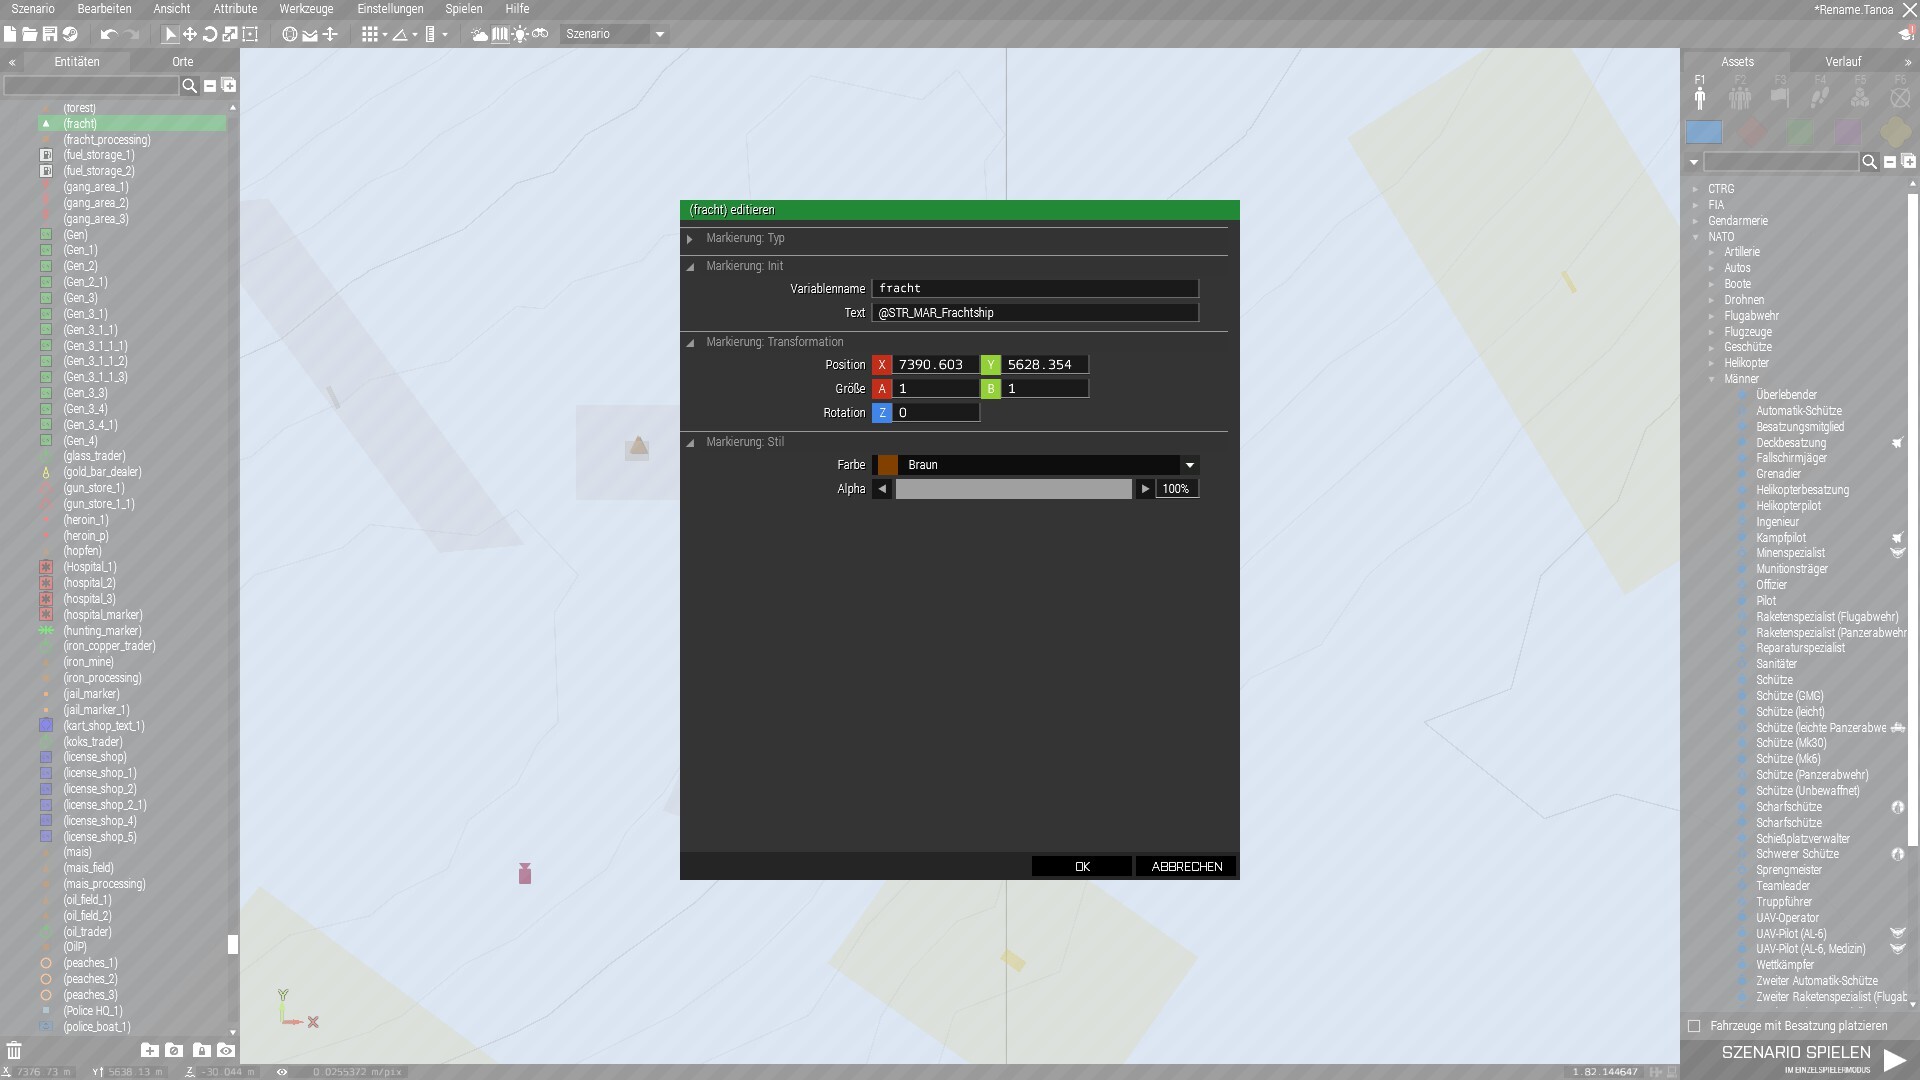
Task: Click the Alpha slider bar
Action: pyautogui.click(x=1013, y=489)
